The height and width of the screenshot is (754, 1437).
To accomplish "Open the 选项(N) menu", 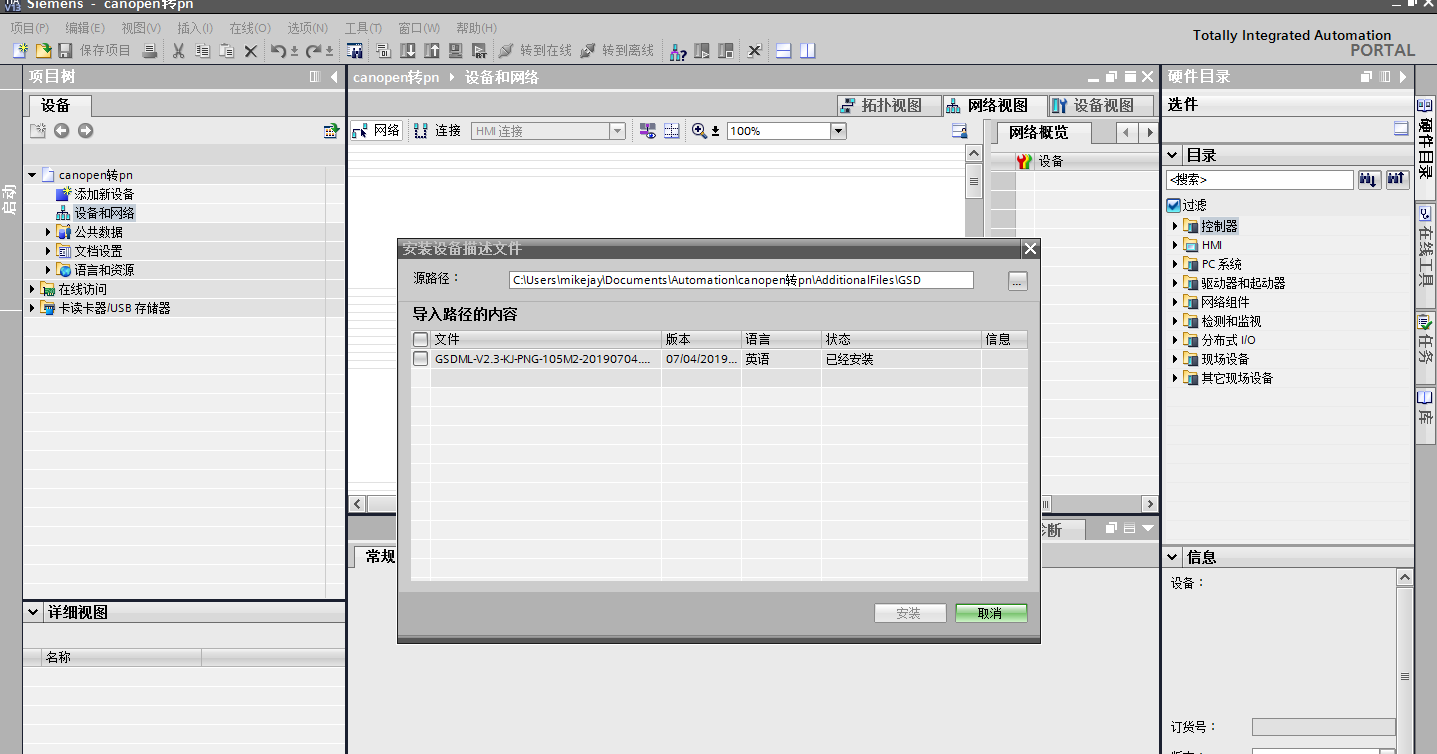I will coord(307,28).
